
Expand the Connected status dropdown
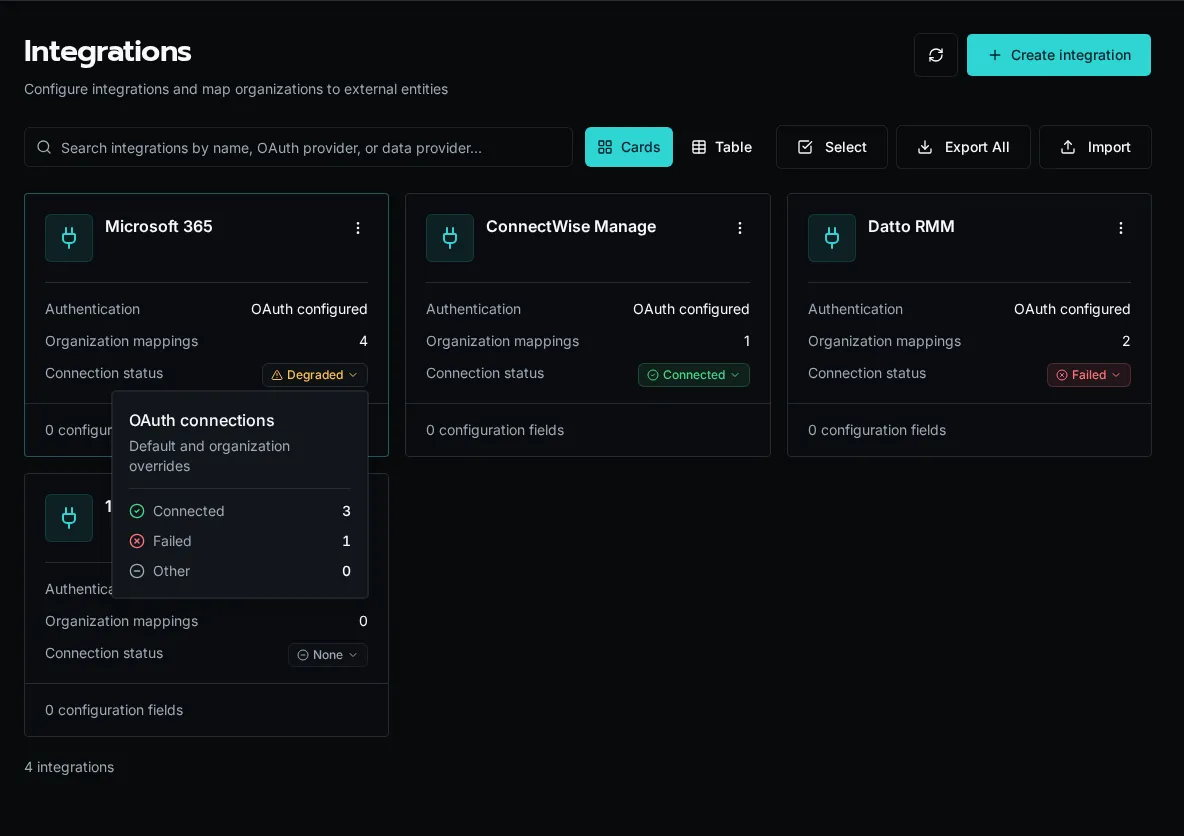click(x=694, y=375)
